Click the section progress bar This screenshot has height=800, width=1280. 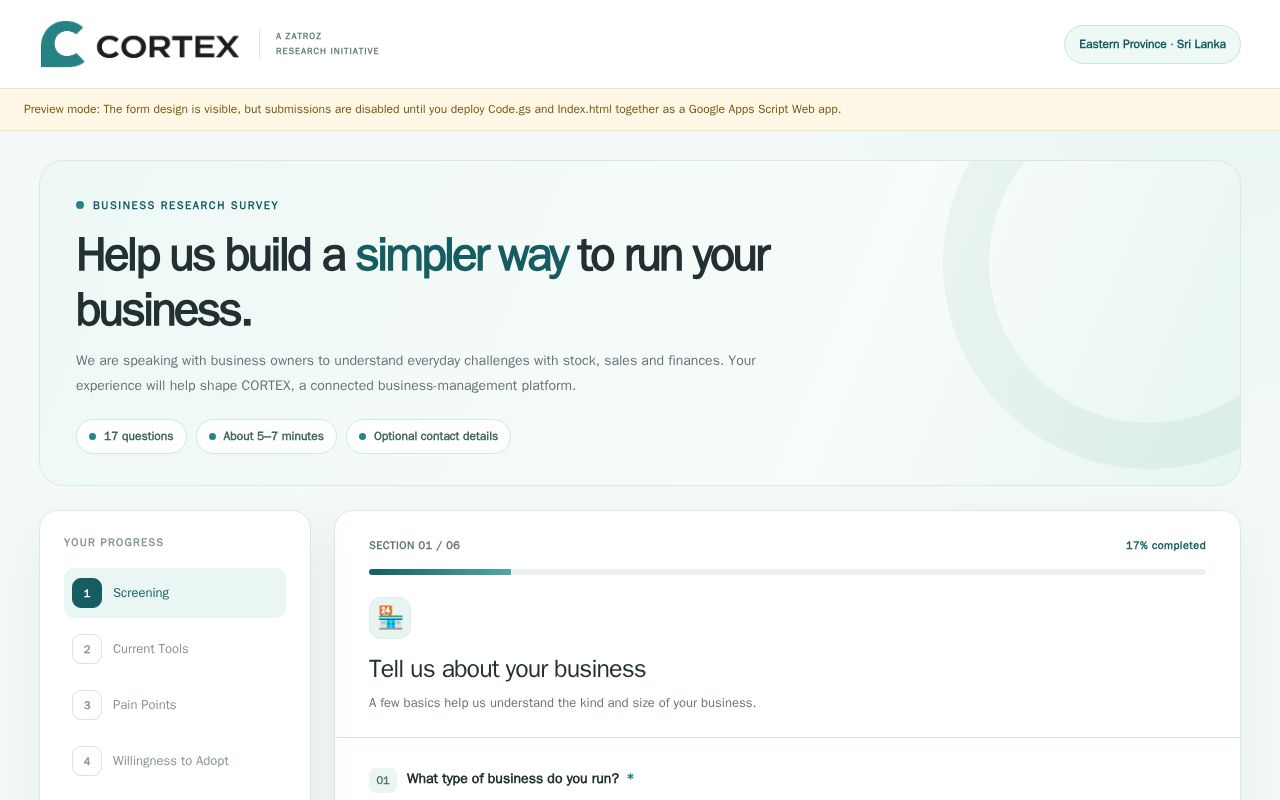(x=787, y=572)
